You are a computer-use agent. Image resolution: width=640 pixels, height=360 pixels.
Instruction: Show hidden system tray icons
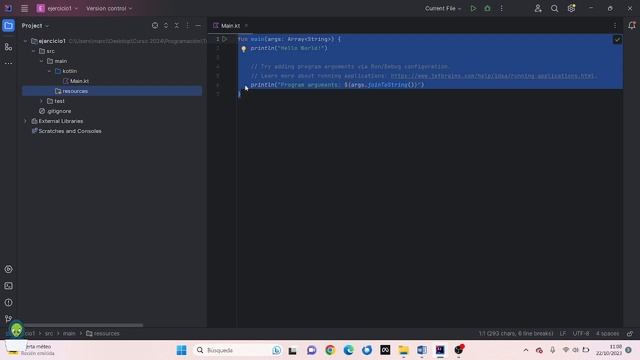(526, 350)
